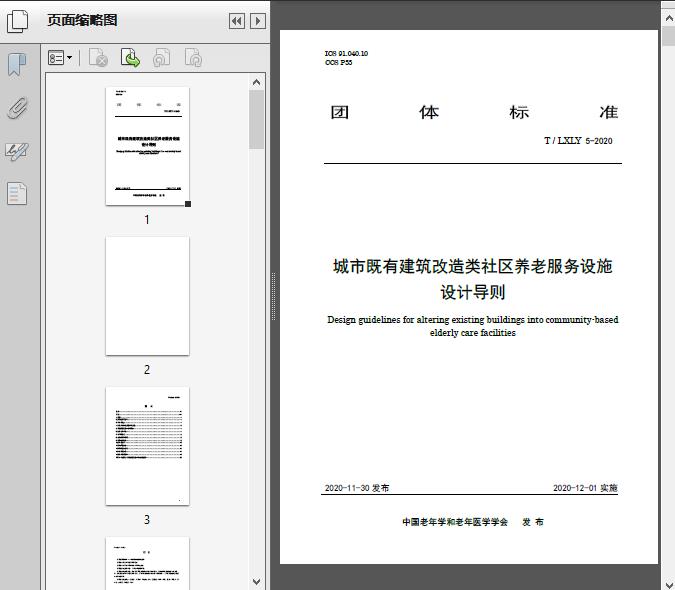Collapse the panel with double-arrow button
Viewport: 675px width, 590px height.
tap(237, 21)
